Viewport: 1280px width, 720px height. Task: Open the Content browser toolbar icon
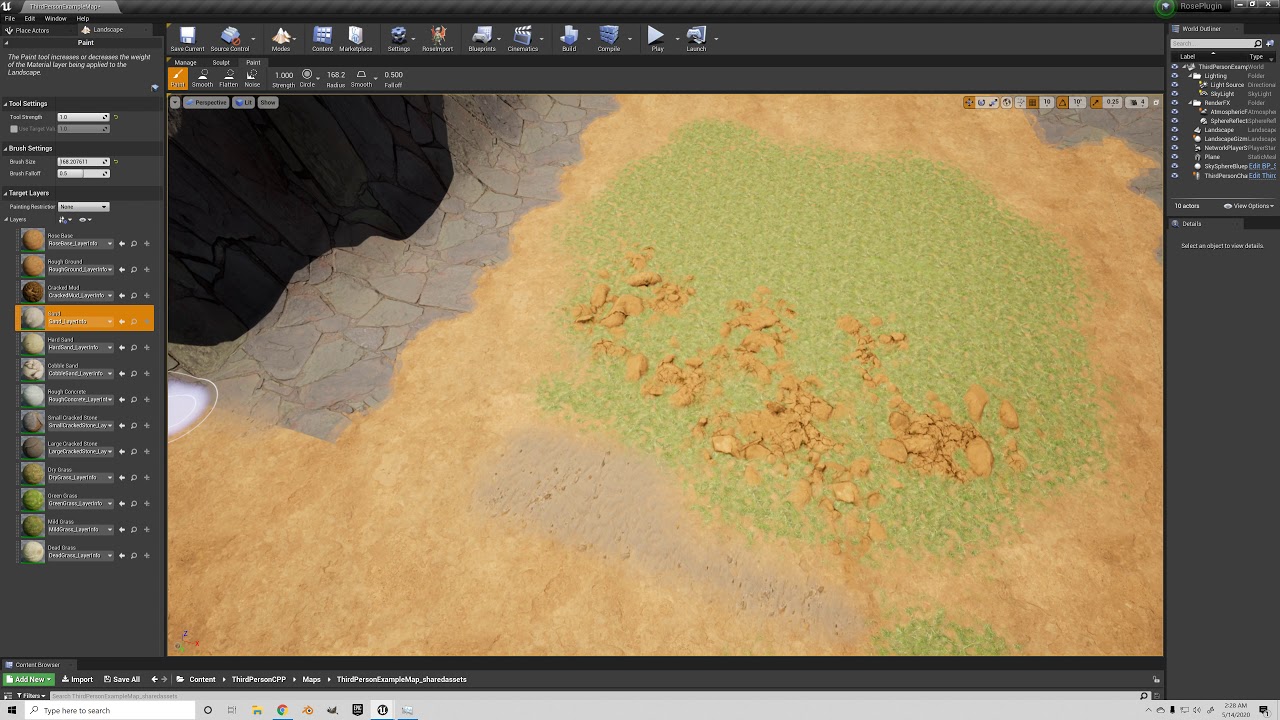[x=322, y=39]
